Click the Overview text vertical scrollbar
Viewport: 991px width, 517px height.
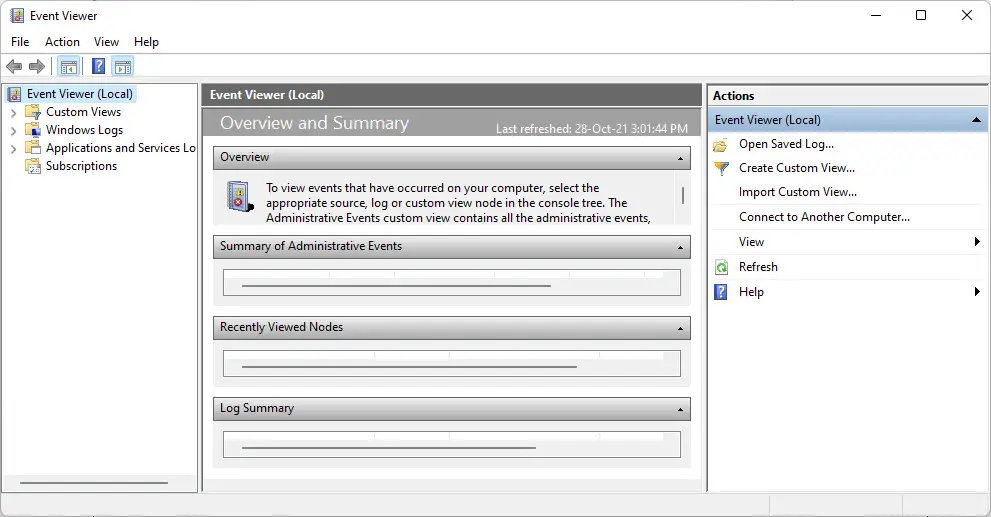click(683, 198)
